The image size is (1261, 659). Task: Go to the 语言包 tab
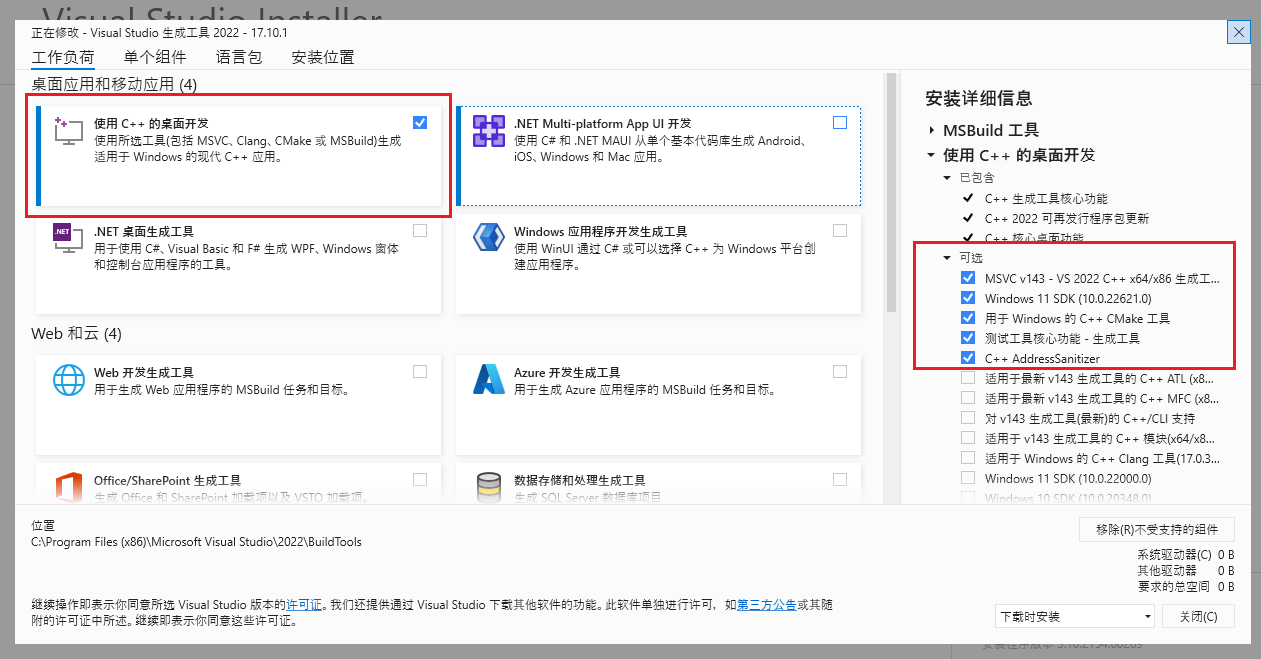coord(239,58)
